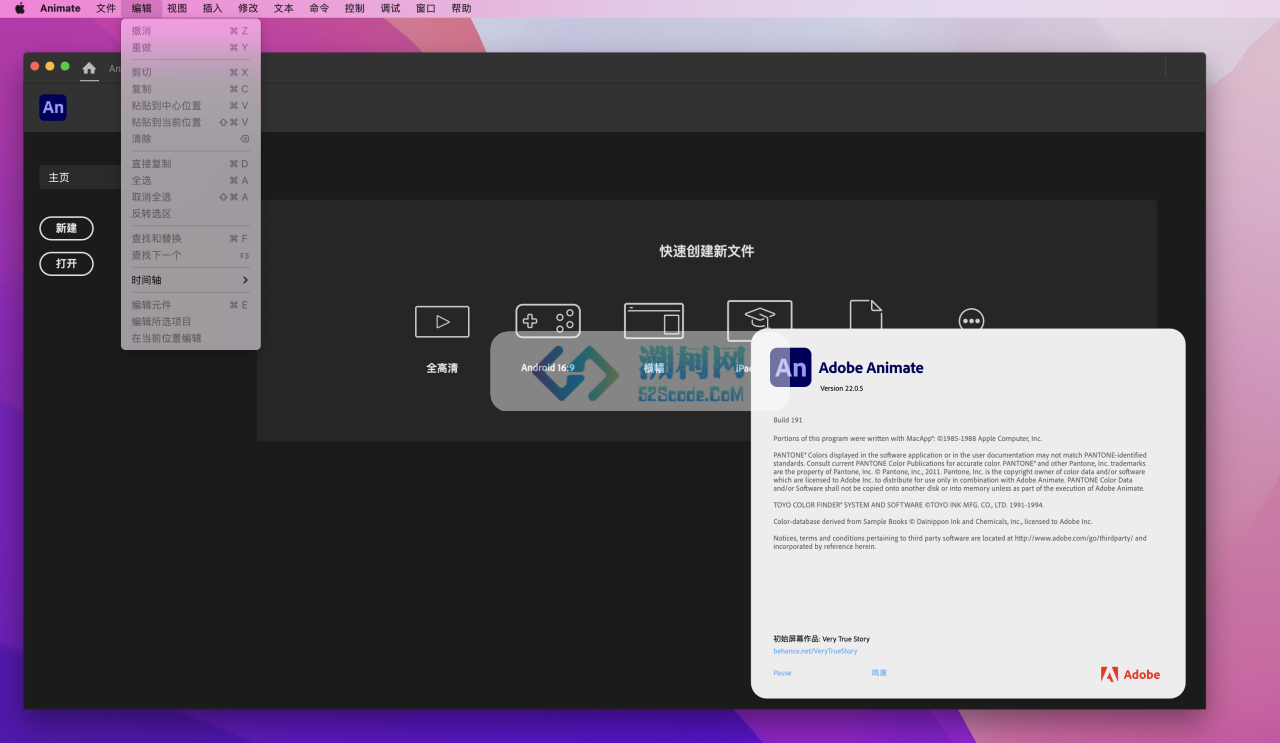
Task: Click the 快速创建新文件 heading
Action: (707, 251)
